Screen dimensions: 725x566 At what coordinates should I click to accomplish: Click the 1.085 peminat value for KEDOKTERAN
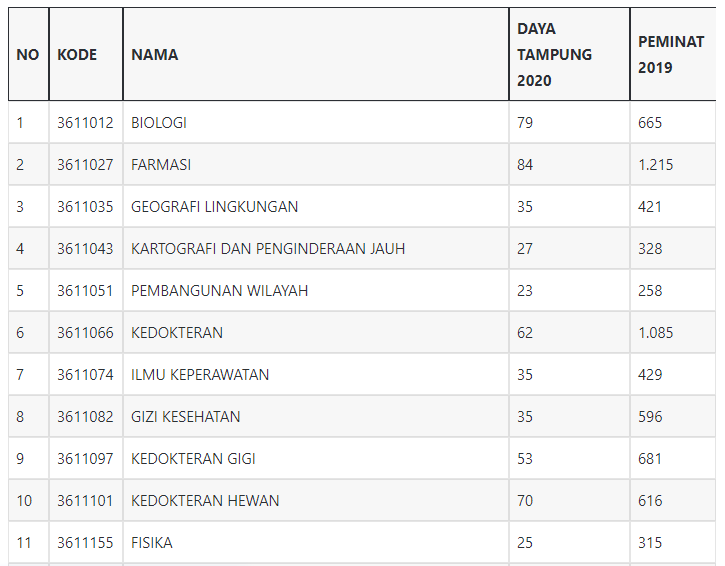656,332
